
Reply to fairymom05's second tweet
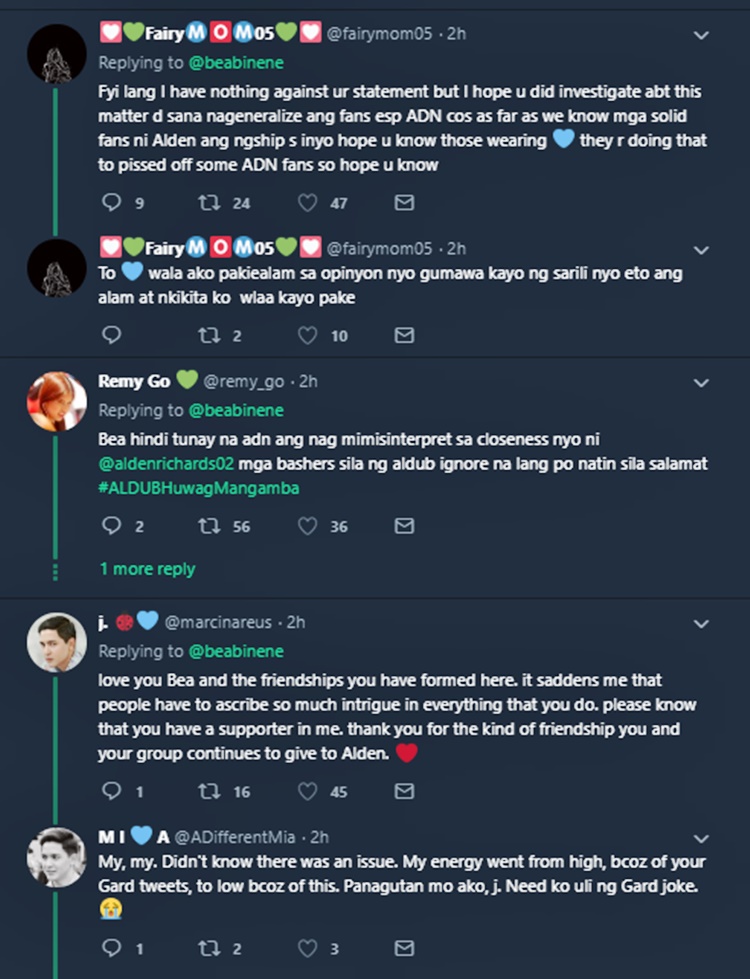coord(111,335)
